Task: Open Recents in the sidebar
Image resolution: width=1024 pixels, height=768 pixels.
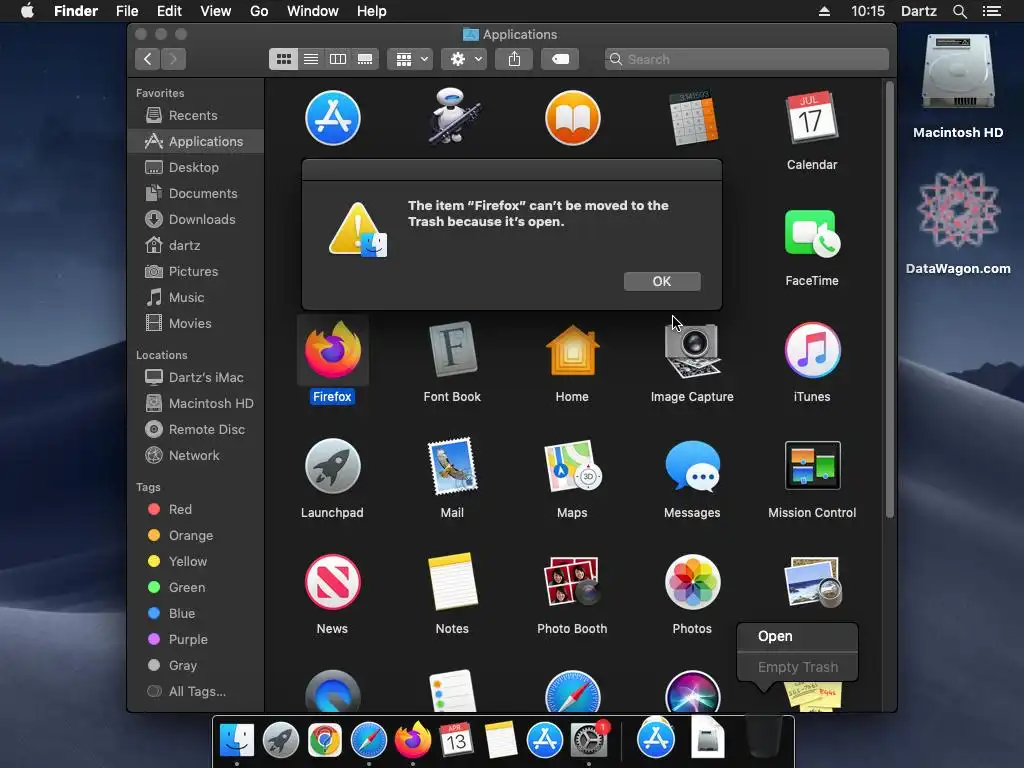Action: coord(196,115)
